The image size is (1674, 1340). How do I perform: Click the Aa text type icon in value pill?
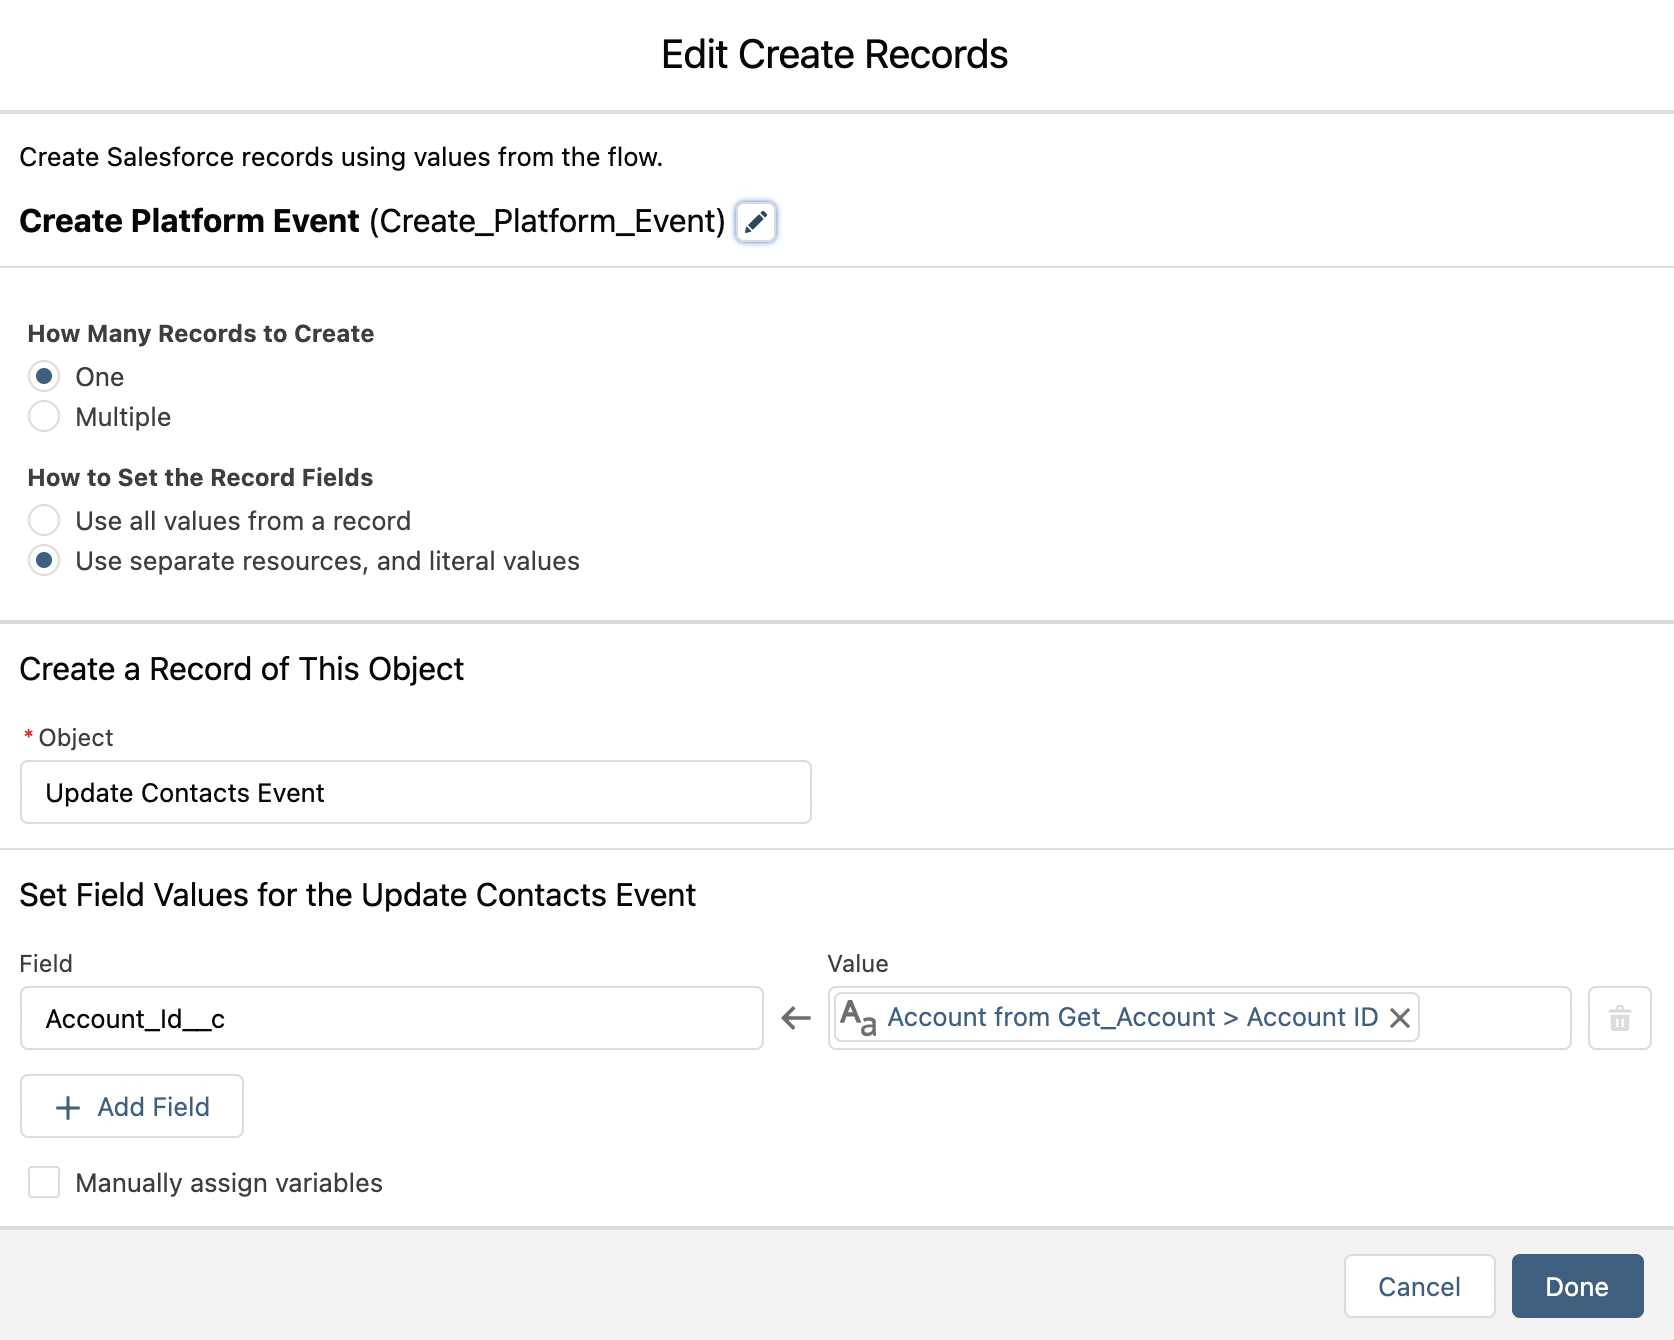(858, 1018)
